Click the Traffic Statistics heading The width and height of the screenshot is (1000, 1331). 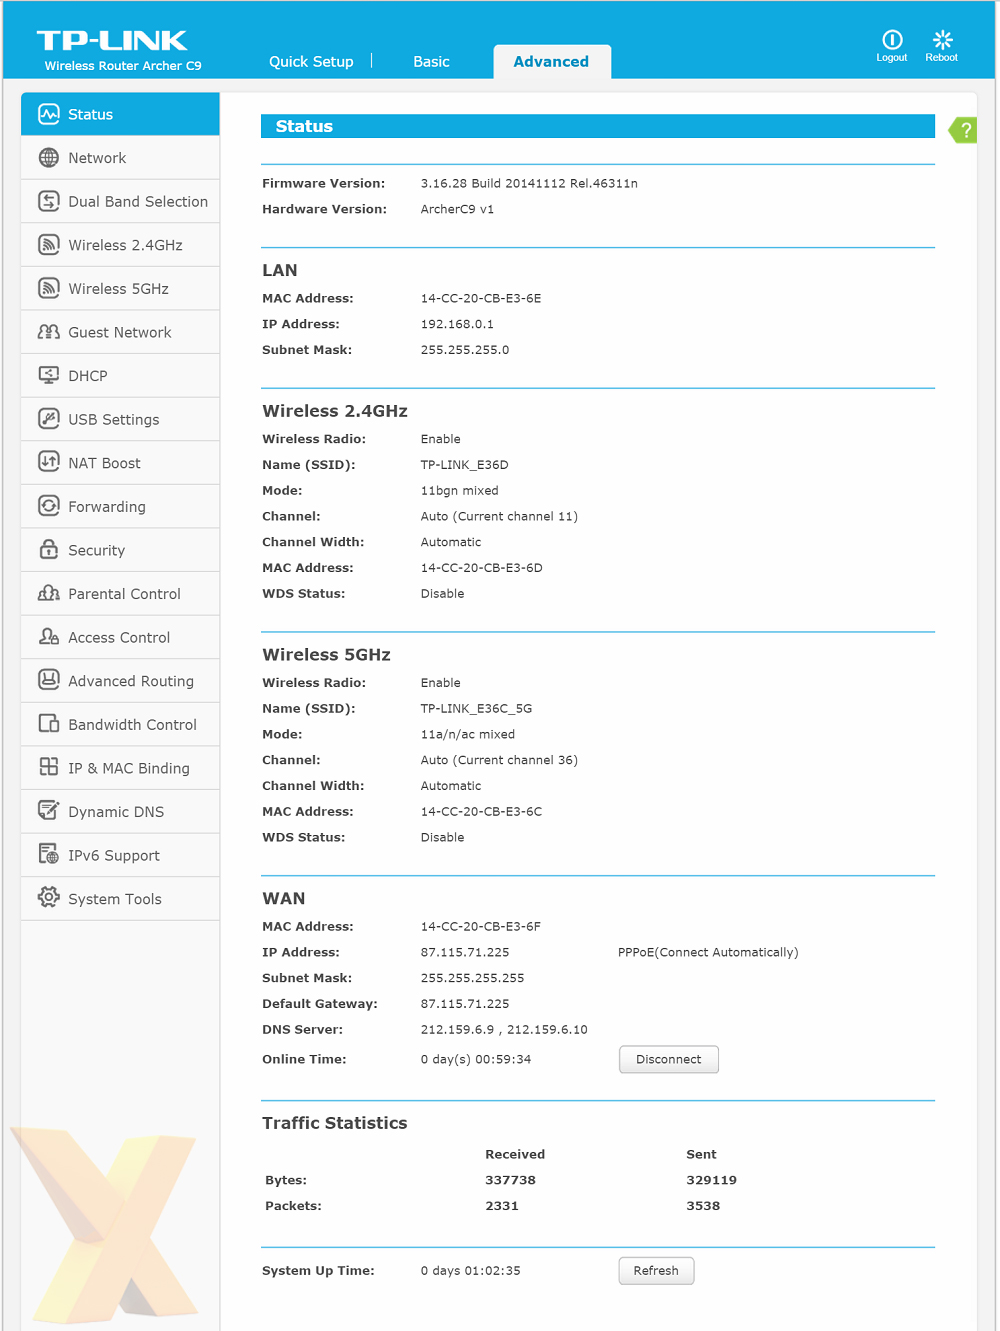click(335, 1123)
